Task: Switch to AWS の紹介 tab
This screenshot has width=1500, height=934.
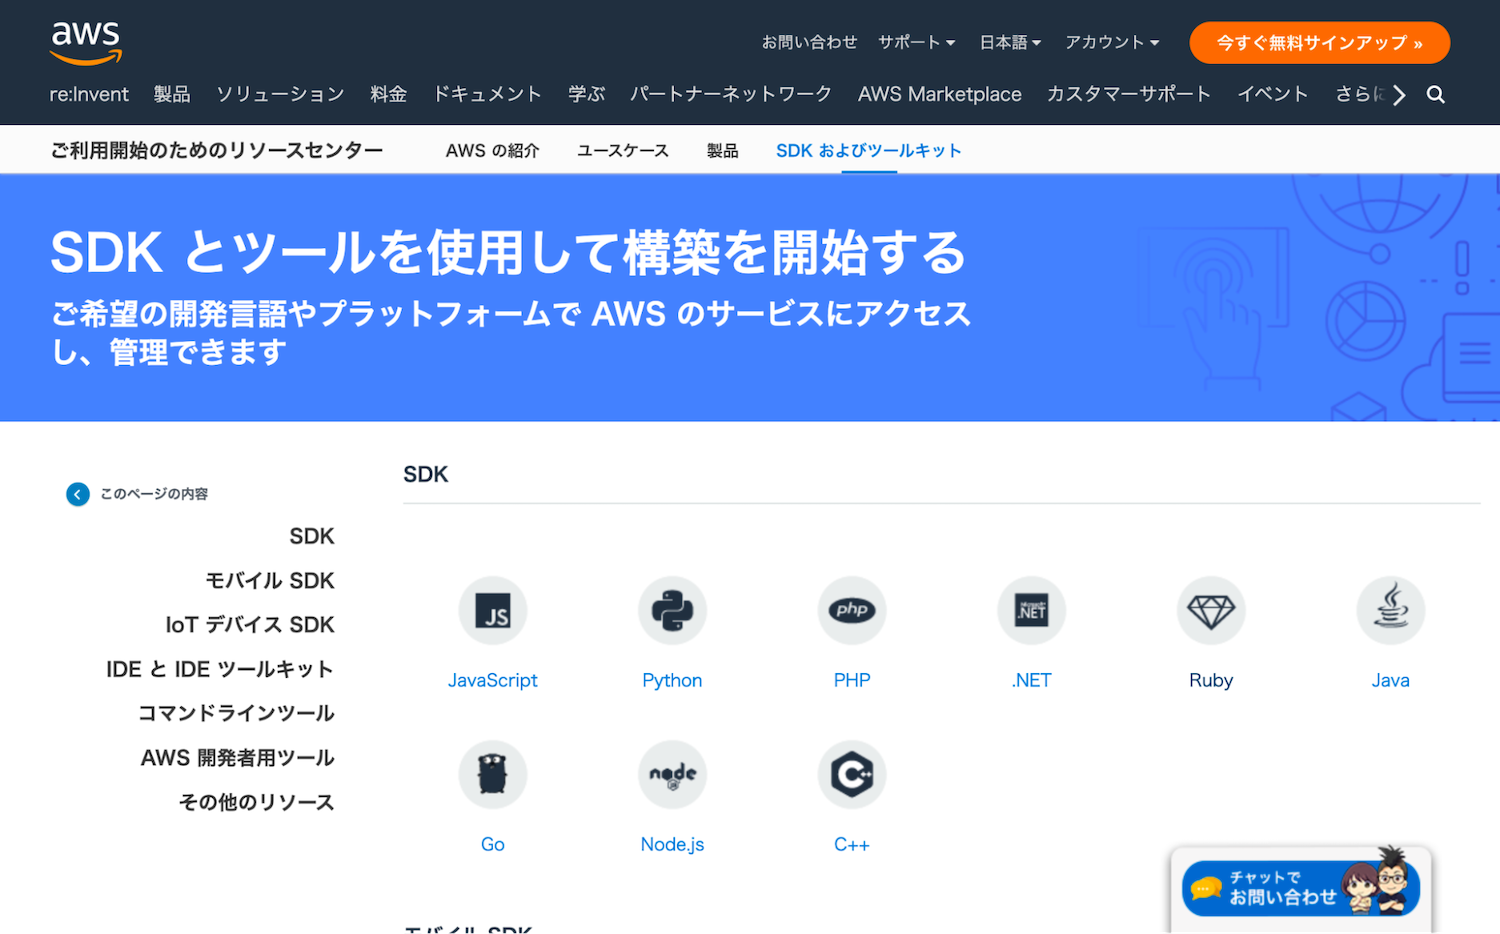Action: [x=492, y=150]
